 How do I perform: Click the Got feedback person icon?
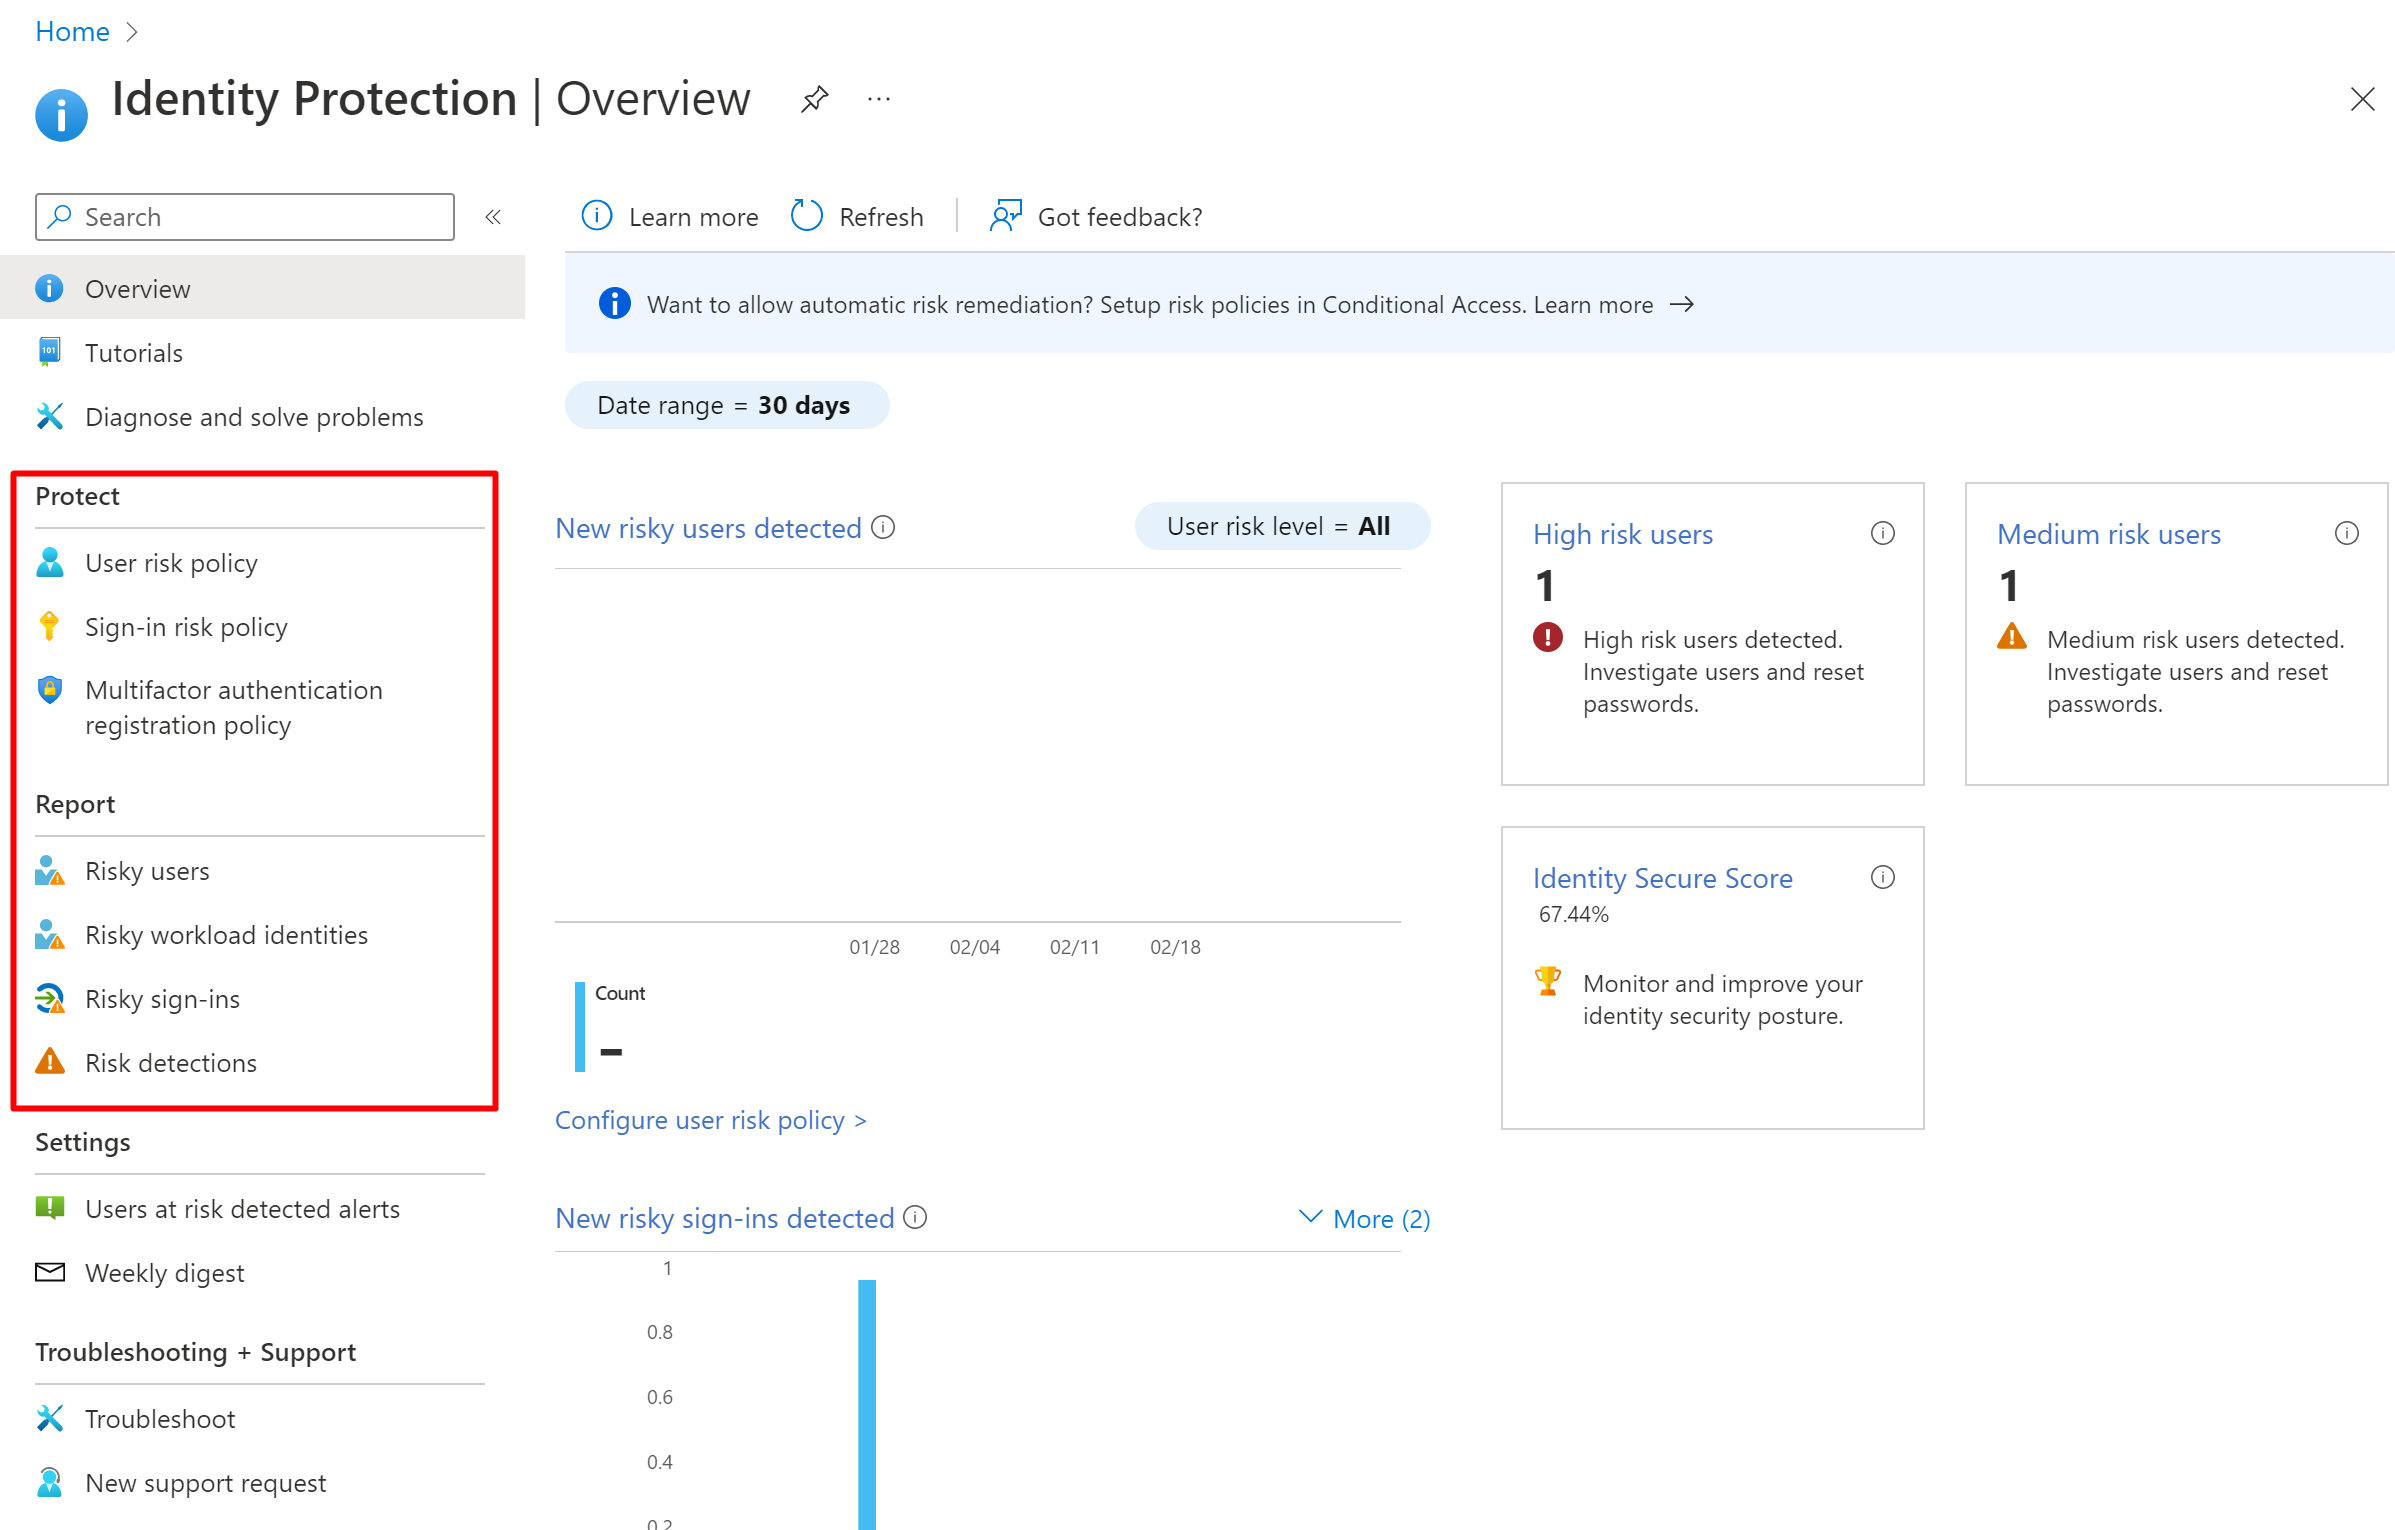1005,216
